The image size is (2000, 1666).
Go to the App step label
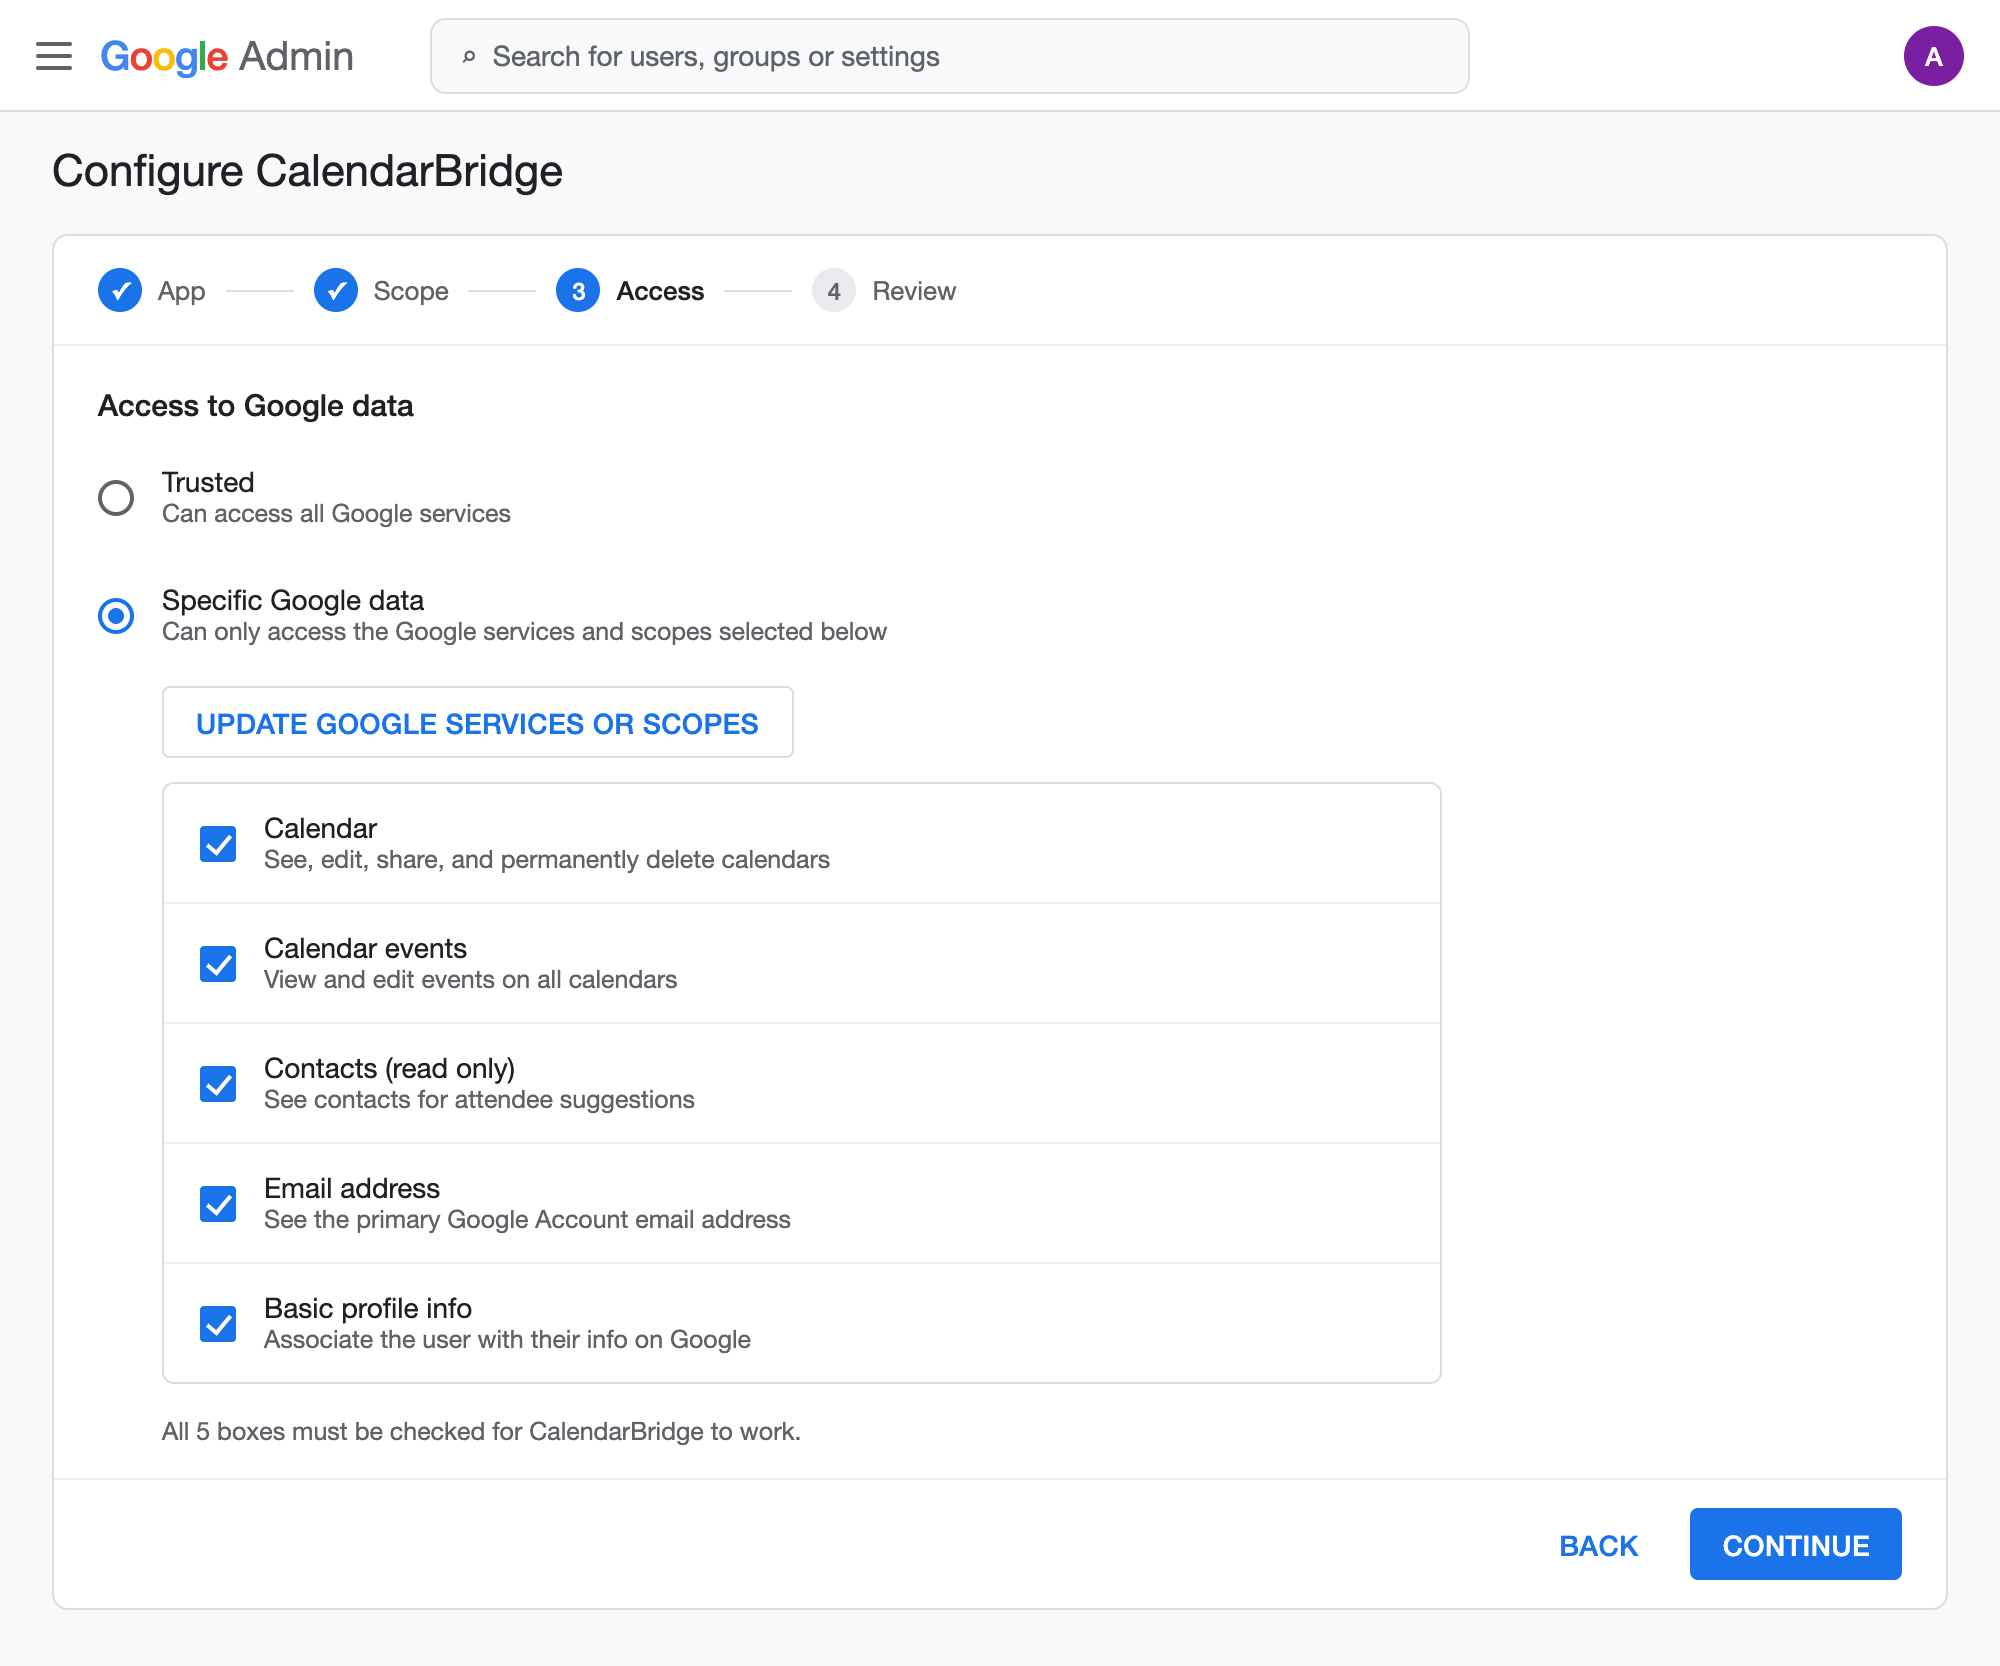coord(181,291)
